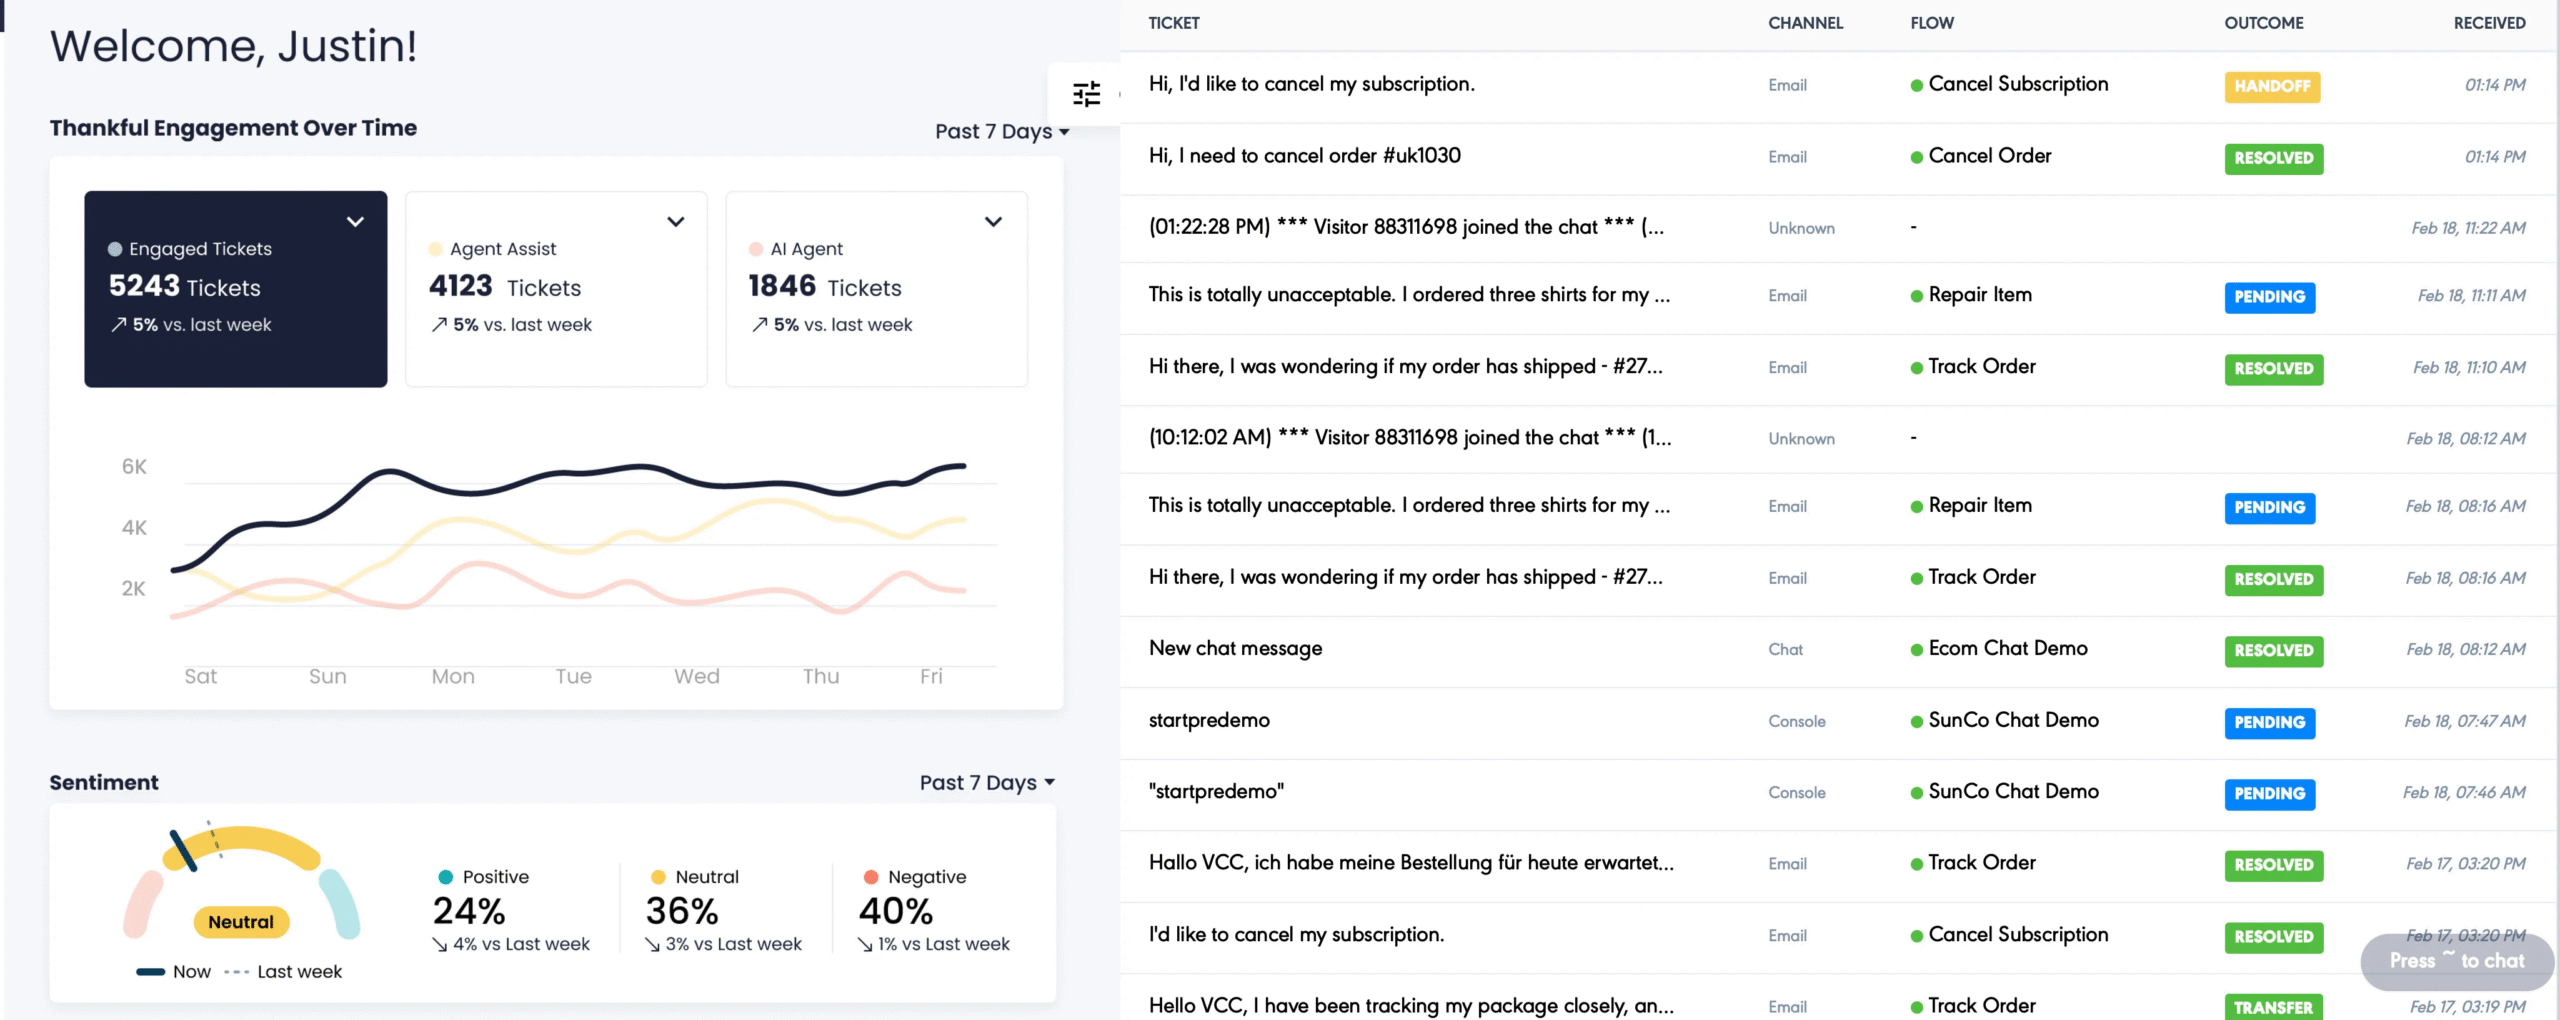Sort by CHANNEL column header
The width and height of the screenshot is (2560, 1020).
1805,23
